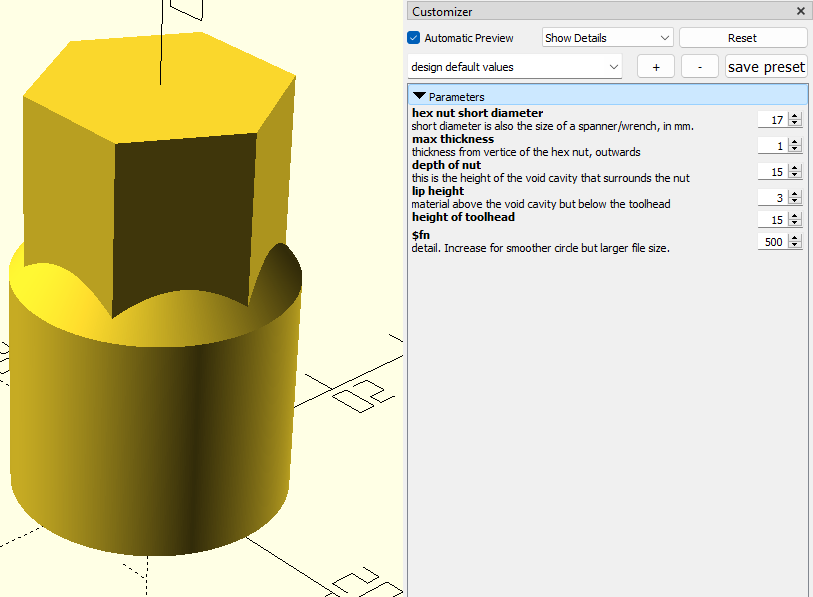Decrease height of toolhead with the down arrow
This screenshot has width=813, height=597.
coord(794,223)
